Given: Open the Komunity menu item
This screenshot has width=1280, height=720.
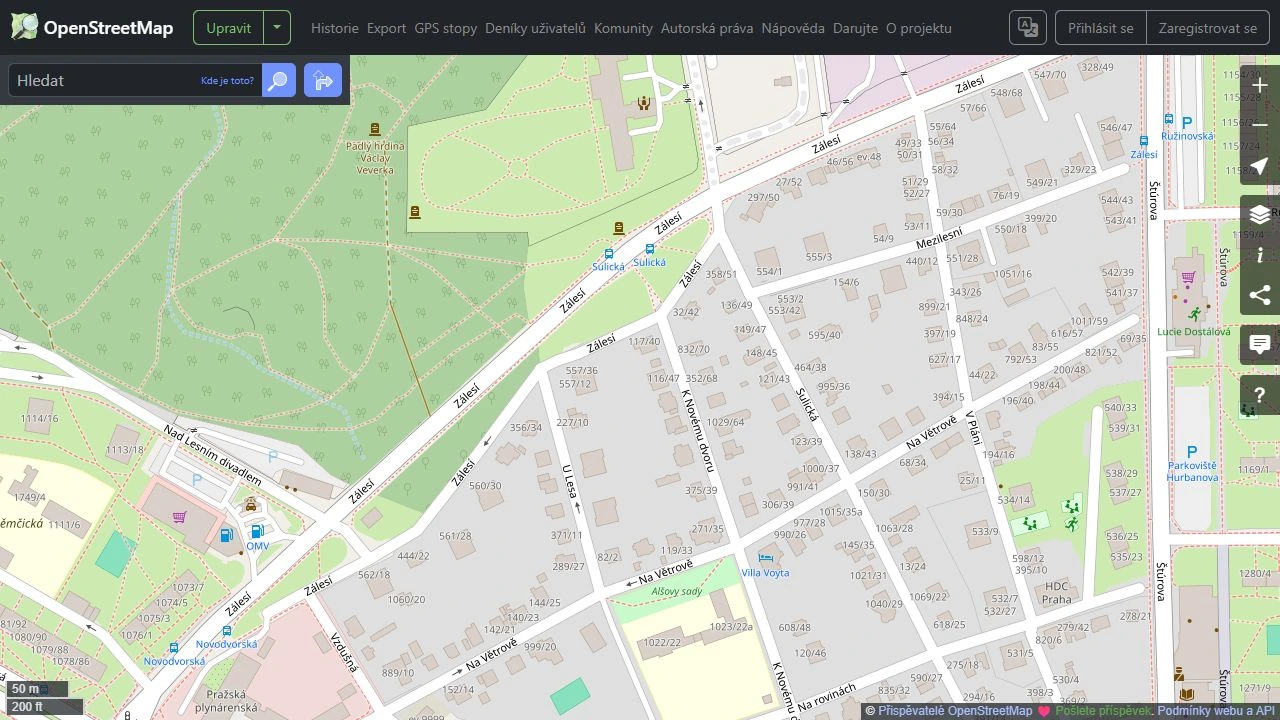Looking at the screenshot, I should coord(623,28).
